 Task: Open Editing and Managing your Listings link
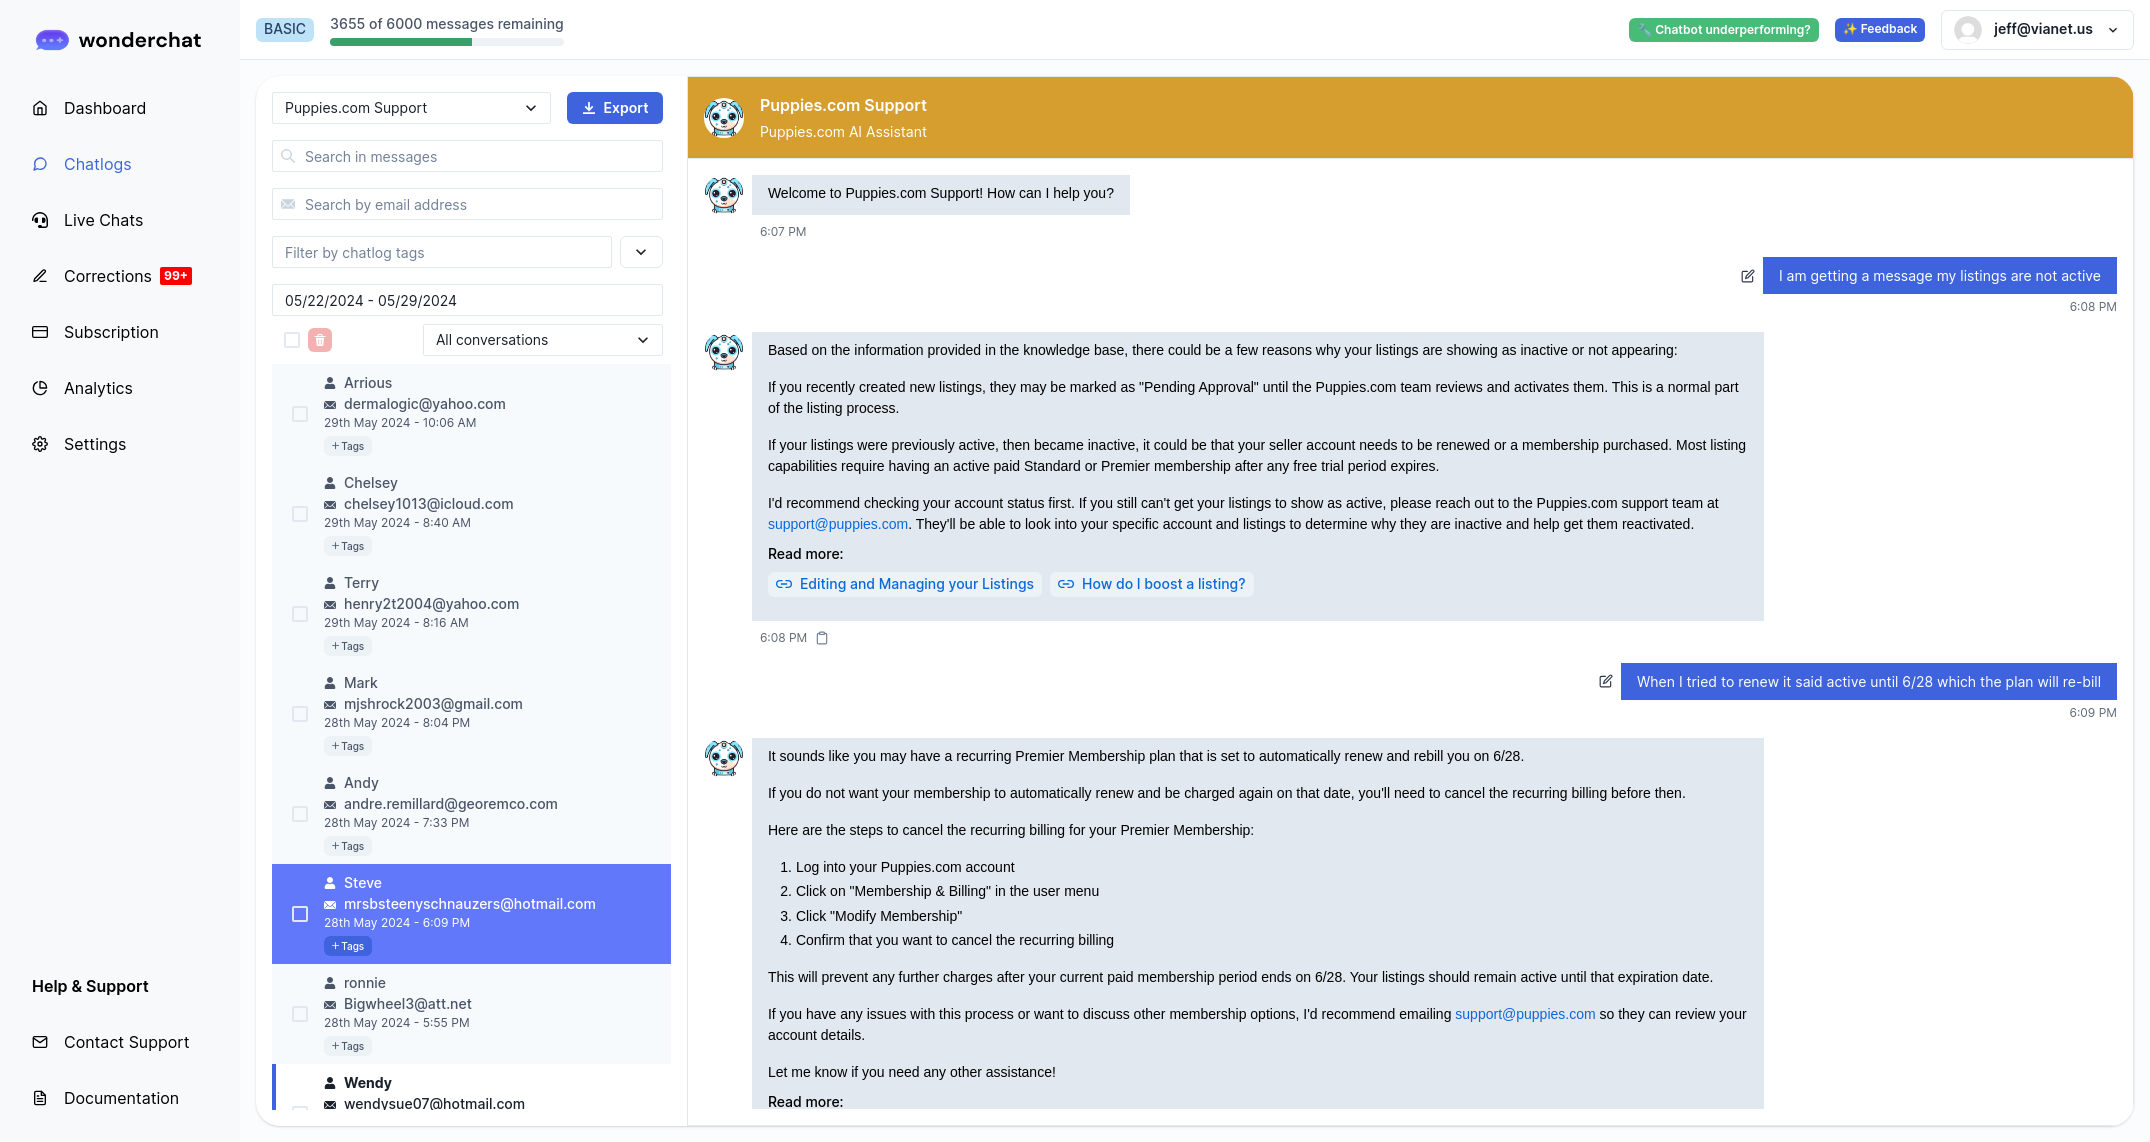[905, 584]
